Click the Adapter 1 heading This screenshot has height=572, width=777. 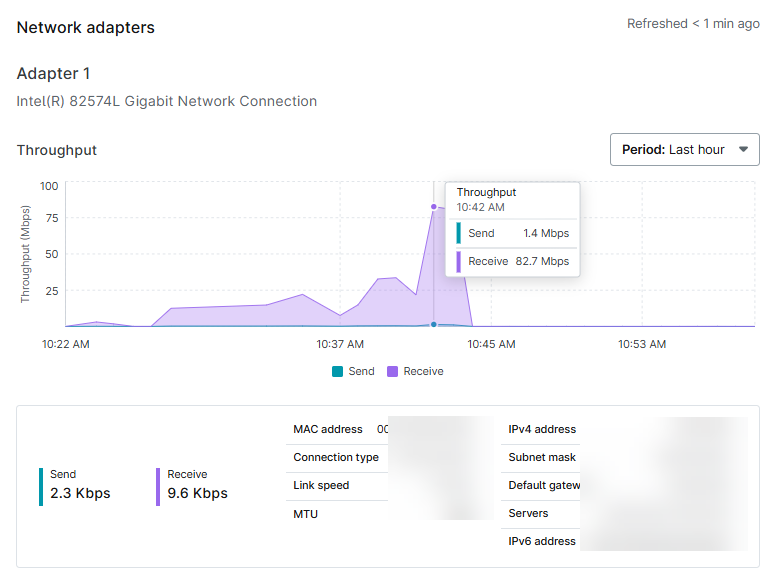(54, 74)
